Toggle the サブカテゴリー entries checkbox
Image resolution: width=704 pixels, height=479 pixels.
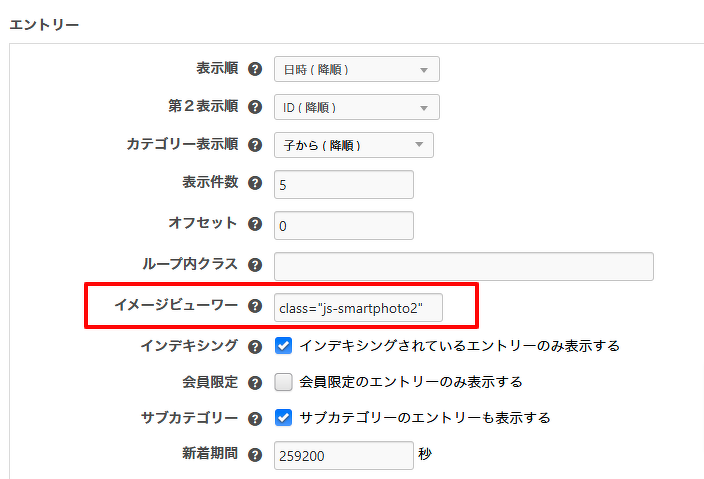coord(283,417)
